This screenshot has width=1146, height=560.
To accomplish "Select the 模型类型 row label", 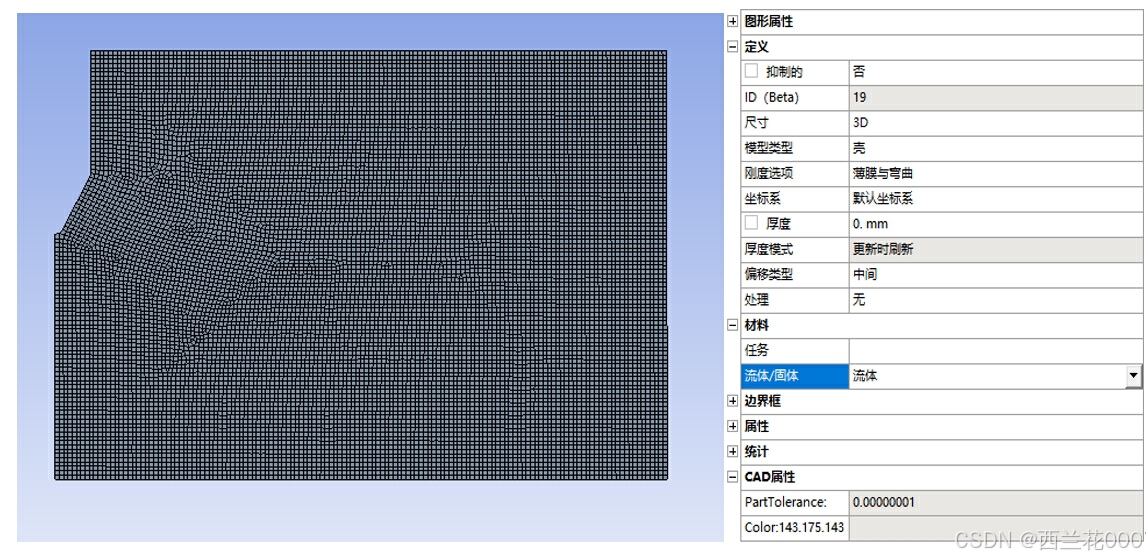I will click(x=794, y=148).
